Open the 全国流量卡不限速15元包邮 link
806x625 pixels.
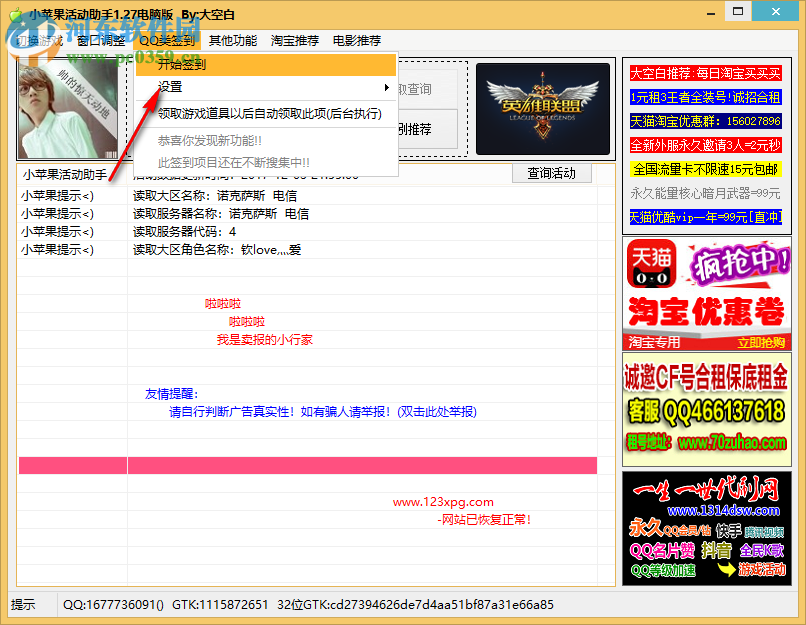[705, 169]
